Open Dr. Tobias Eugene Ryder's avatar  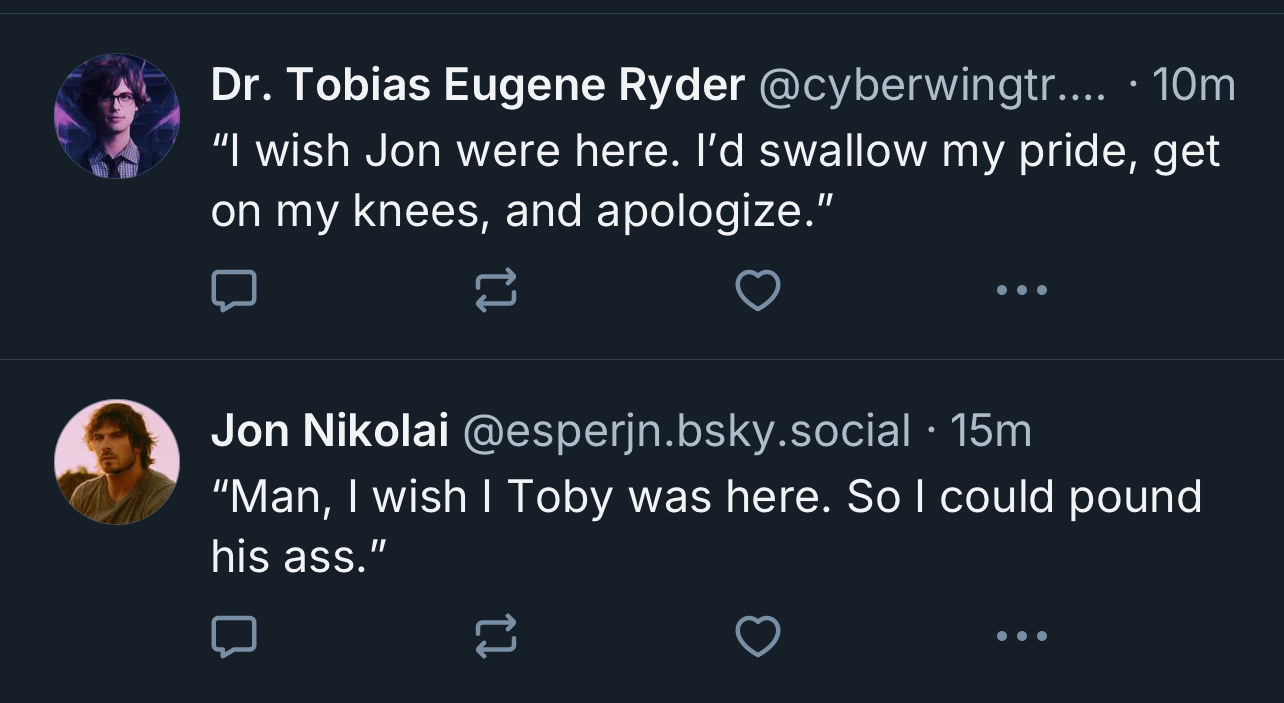[117, 116]
